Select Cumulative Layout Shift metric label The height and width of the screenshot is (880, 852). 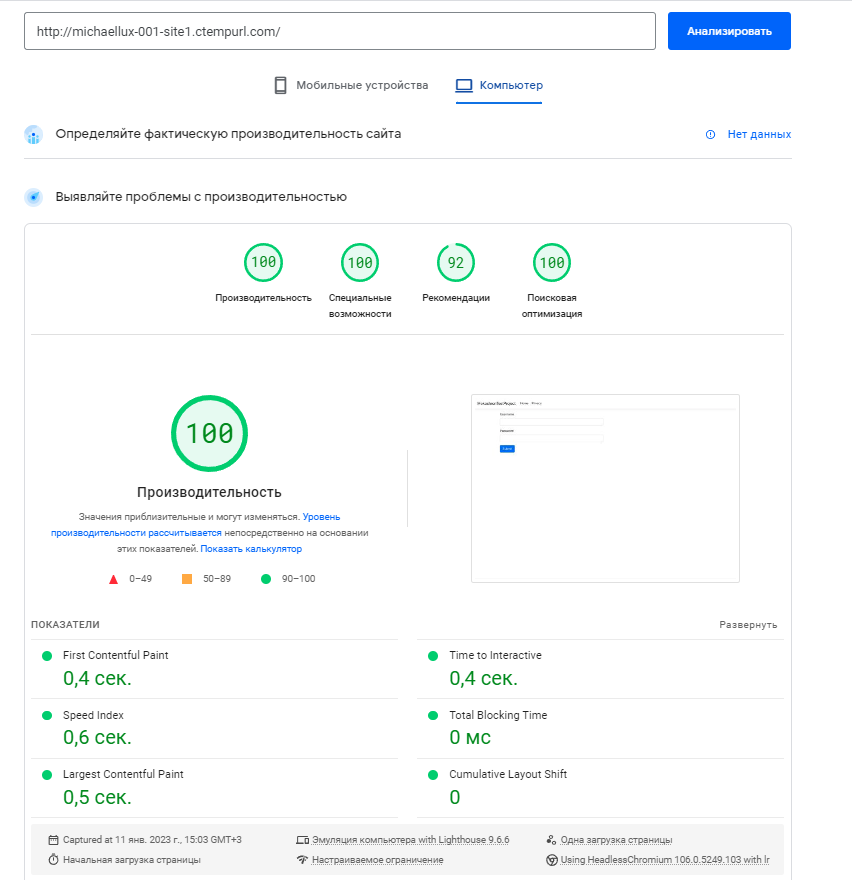pyautogui.click(x=508, y=774)
